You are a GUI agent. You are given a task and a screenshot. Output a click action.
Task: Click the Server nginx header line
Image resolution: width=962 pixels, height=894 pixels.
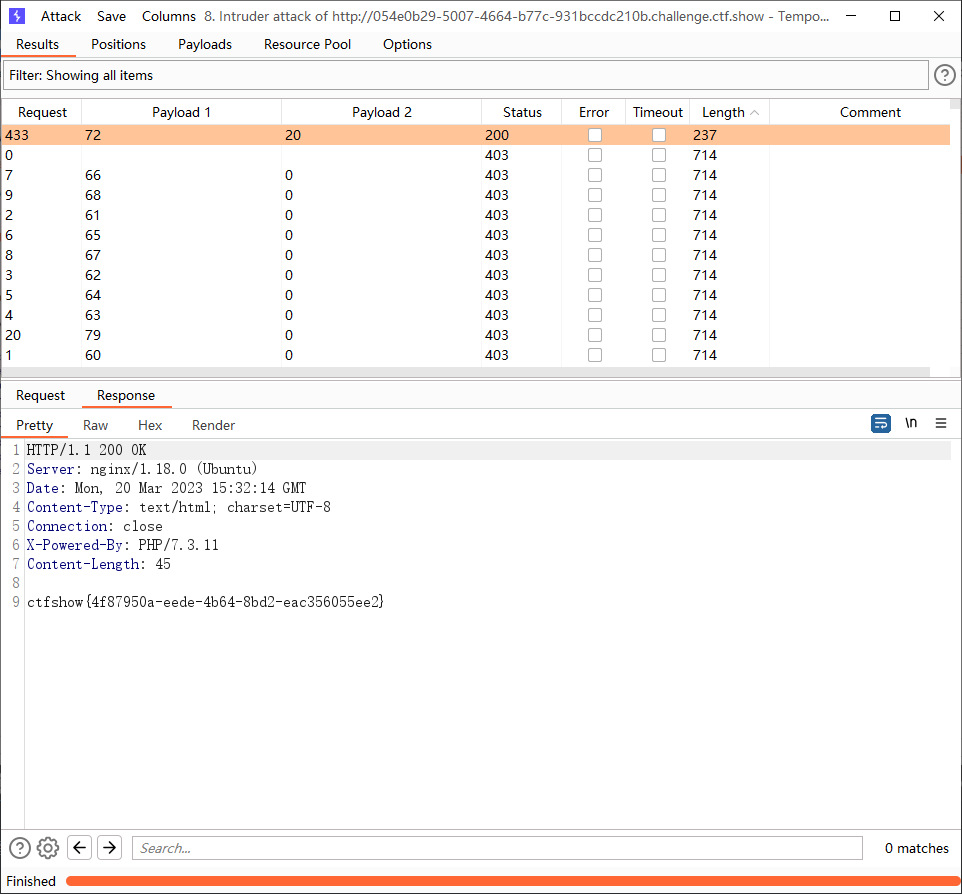[x=142, y=469]
